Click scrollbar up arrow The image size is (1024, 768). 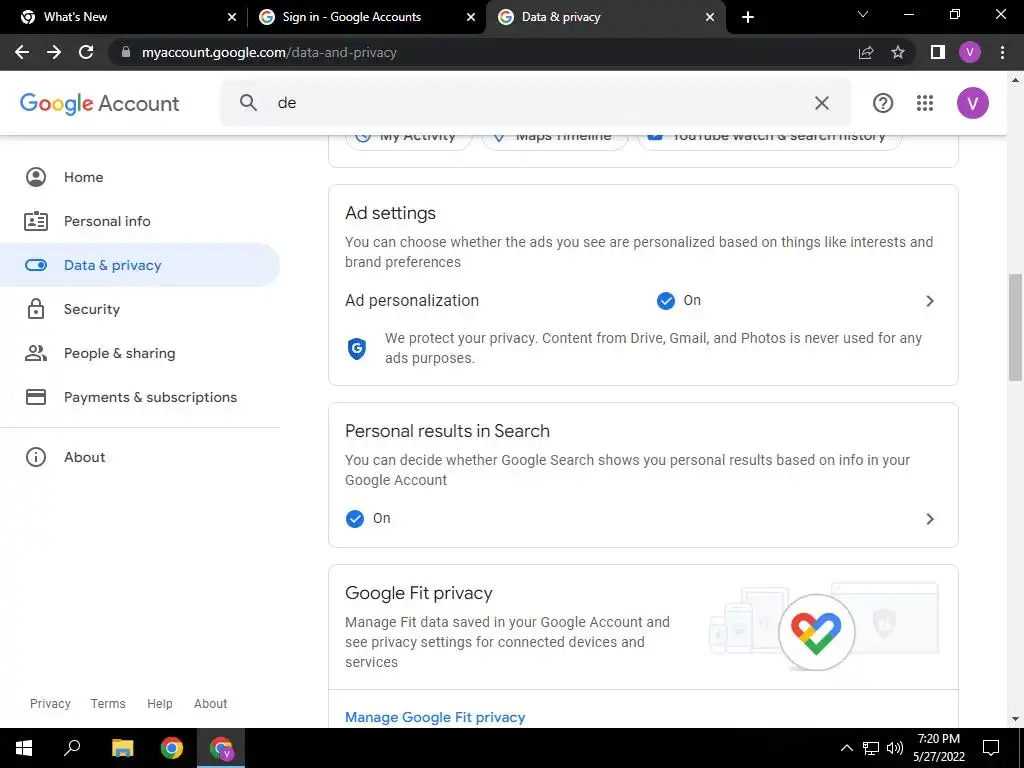[x=1015, y=81]
